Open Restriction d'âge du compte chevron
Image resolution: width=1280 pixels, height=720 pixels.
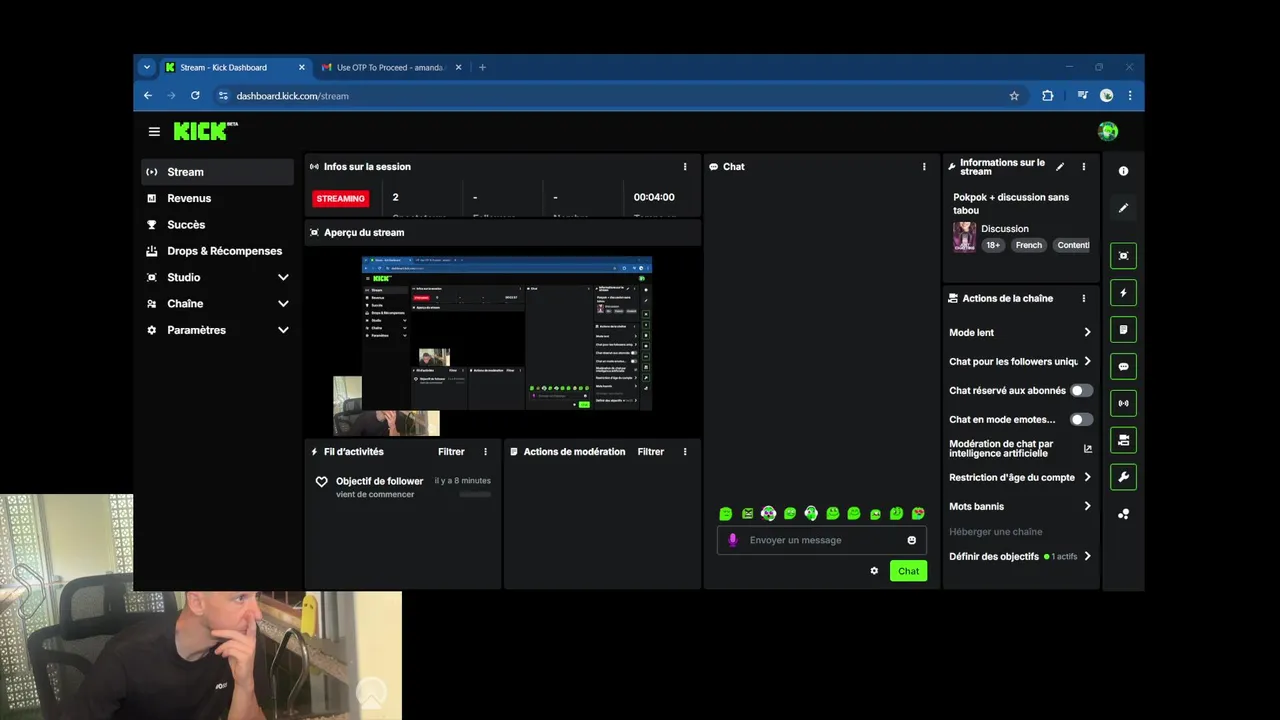pos(1087,478)
